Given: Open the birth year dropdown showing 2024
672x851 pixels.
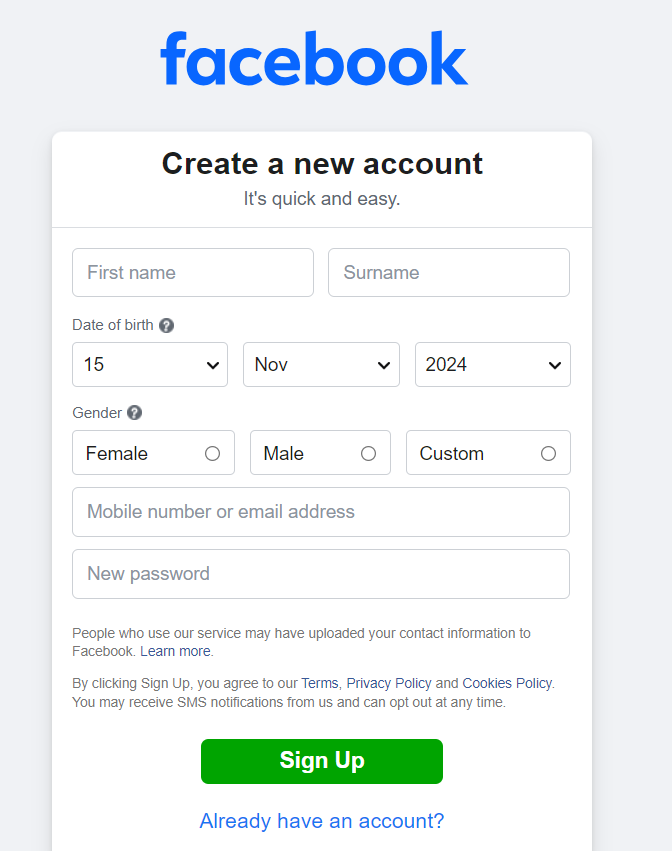Looking at the screenshot, I should tap(493, 364).
